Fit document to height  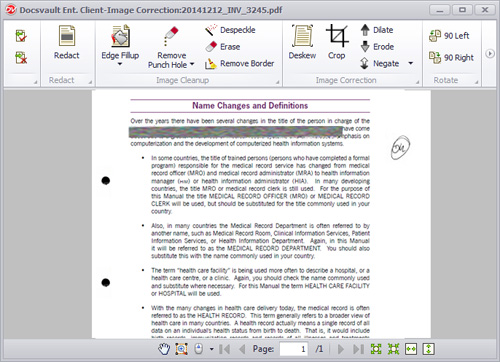(x=428, y=349)
